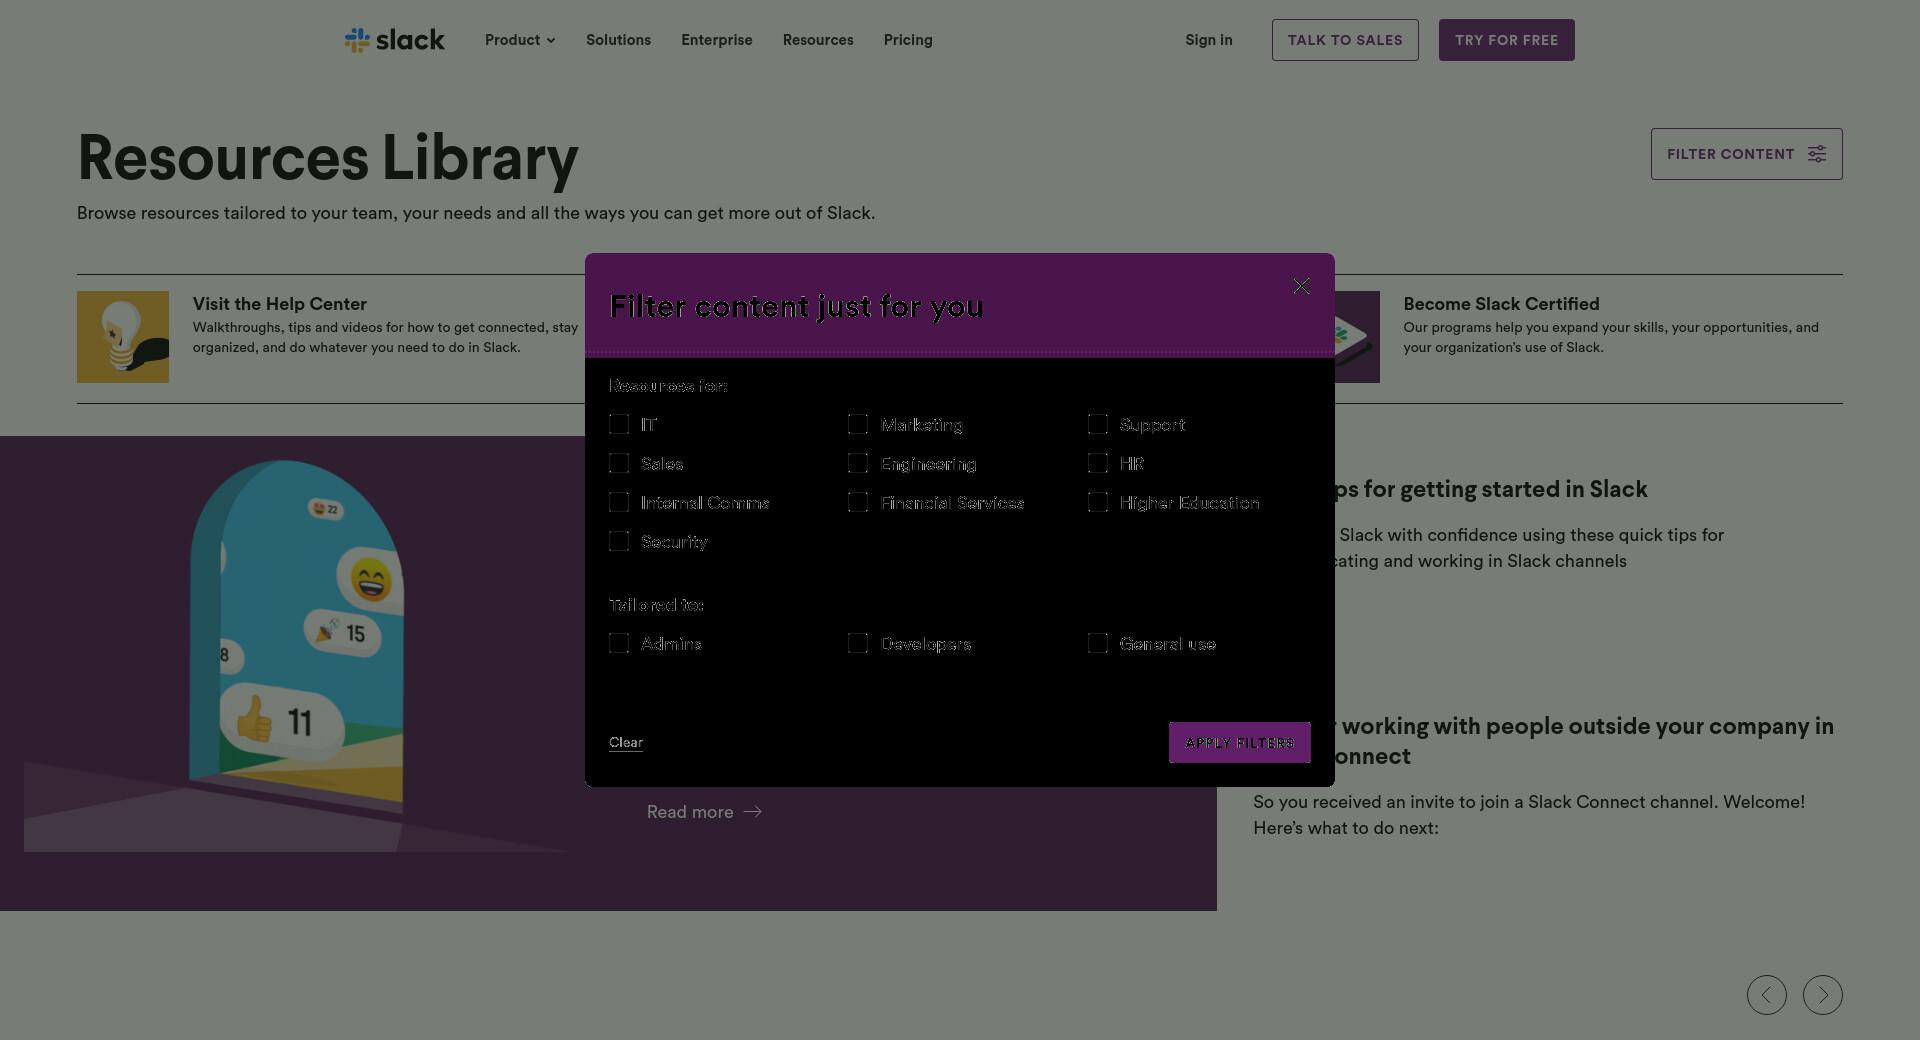The image size is (1920, 1040).
Task: Click the Clear filters link
Action: (x=626, y=742)
